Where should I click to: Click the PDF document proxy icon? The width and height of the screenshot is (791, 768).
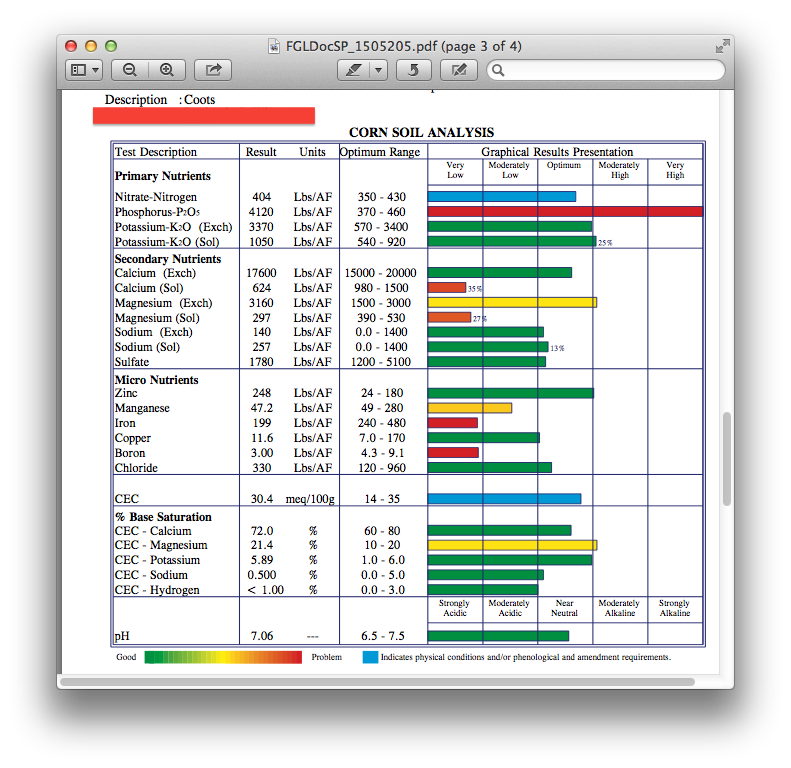(x=275, y=46)
